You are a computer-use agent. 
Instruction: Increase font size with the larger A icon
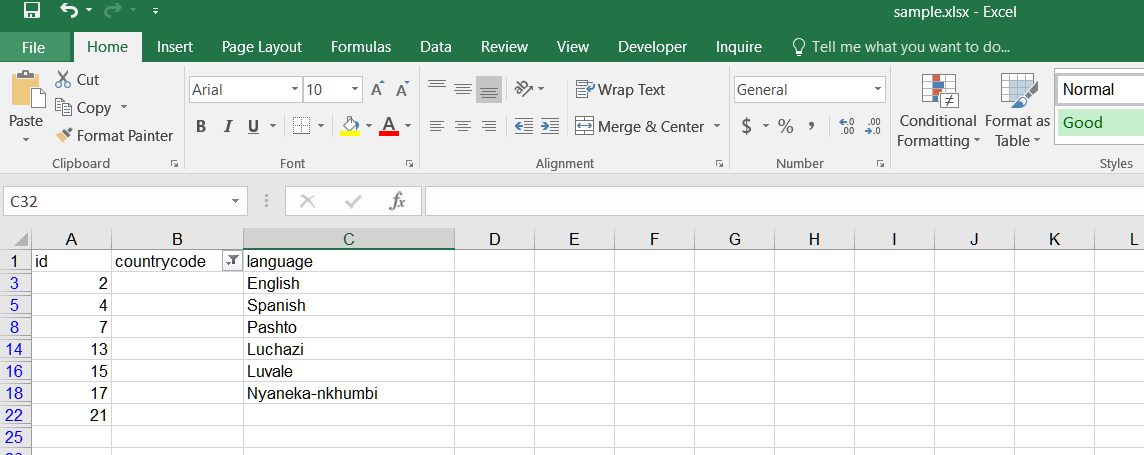click(377, 90)
